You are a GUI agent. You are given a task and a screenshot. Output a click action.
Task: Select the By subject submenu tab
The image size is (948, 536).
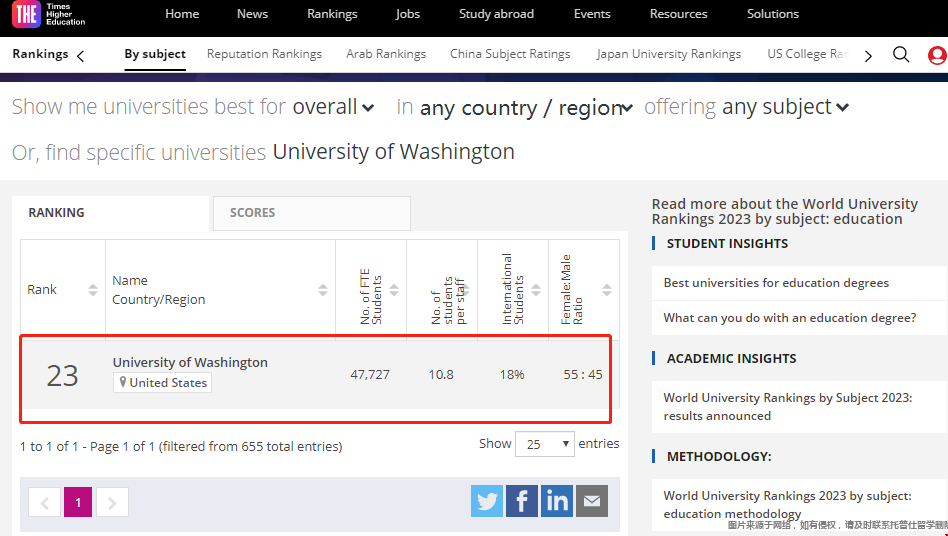[155, 54]
